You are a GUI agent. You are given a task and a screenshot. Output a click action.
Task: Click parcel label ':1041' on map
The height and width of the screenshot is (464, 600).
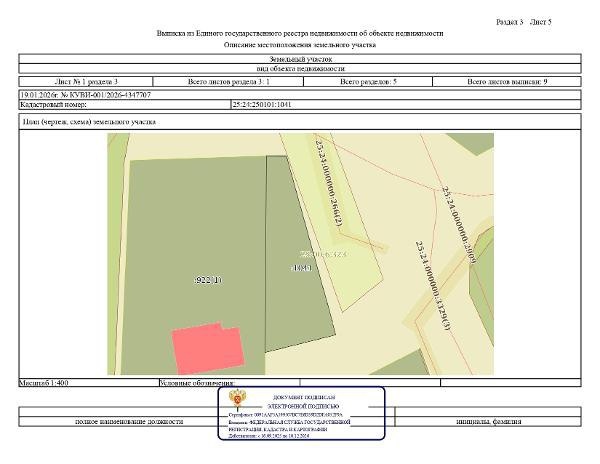tap(302, 268)
